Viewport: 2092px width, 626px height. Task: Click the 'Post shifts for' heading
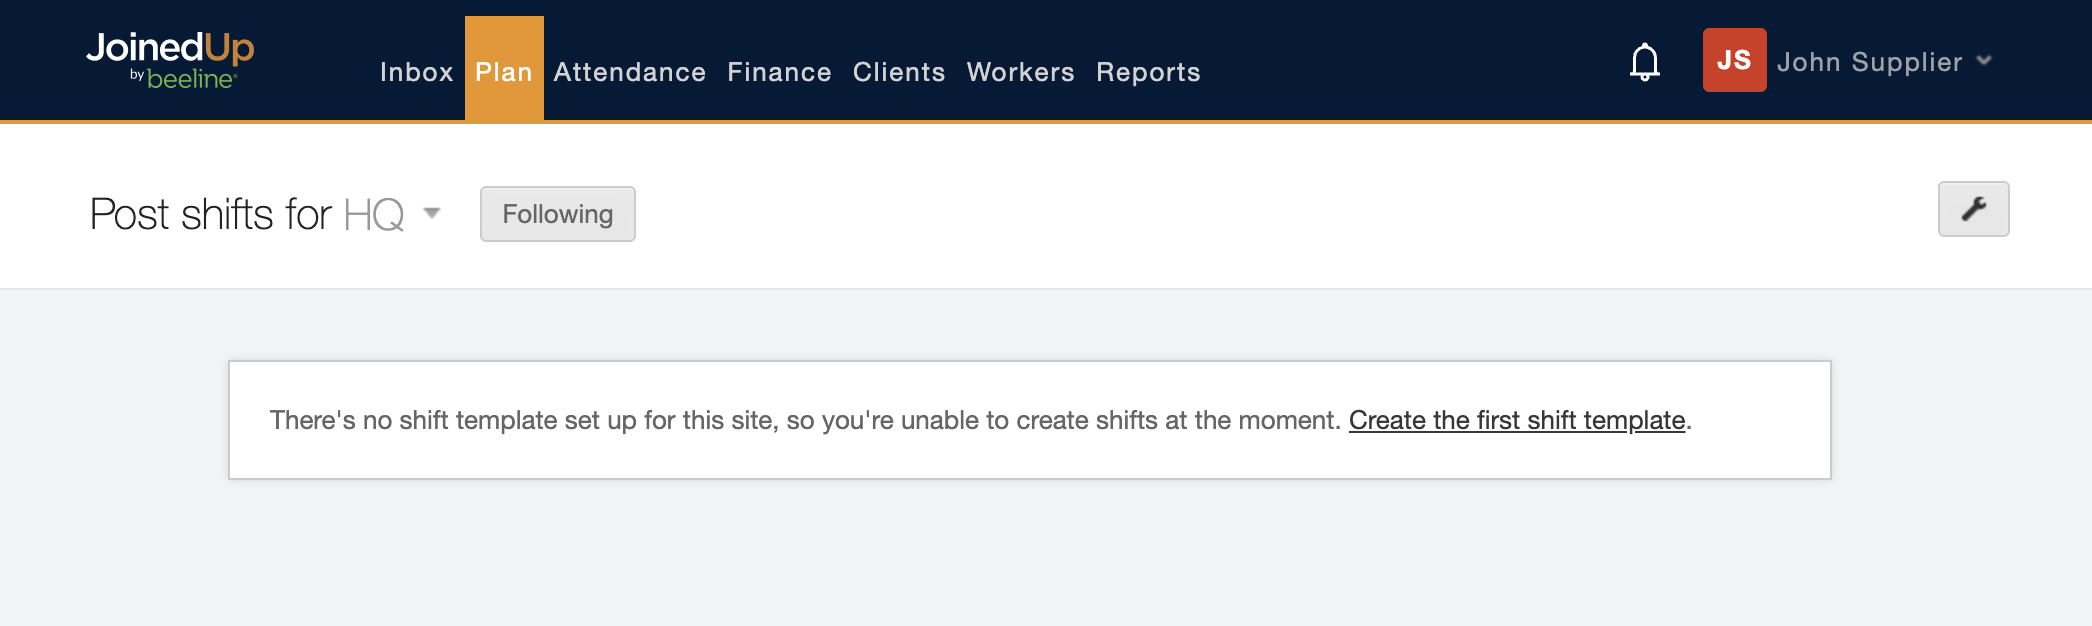click(210, 214)
